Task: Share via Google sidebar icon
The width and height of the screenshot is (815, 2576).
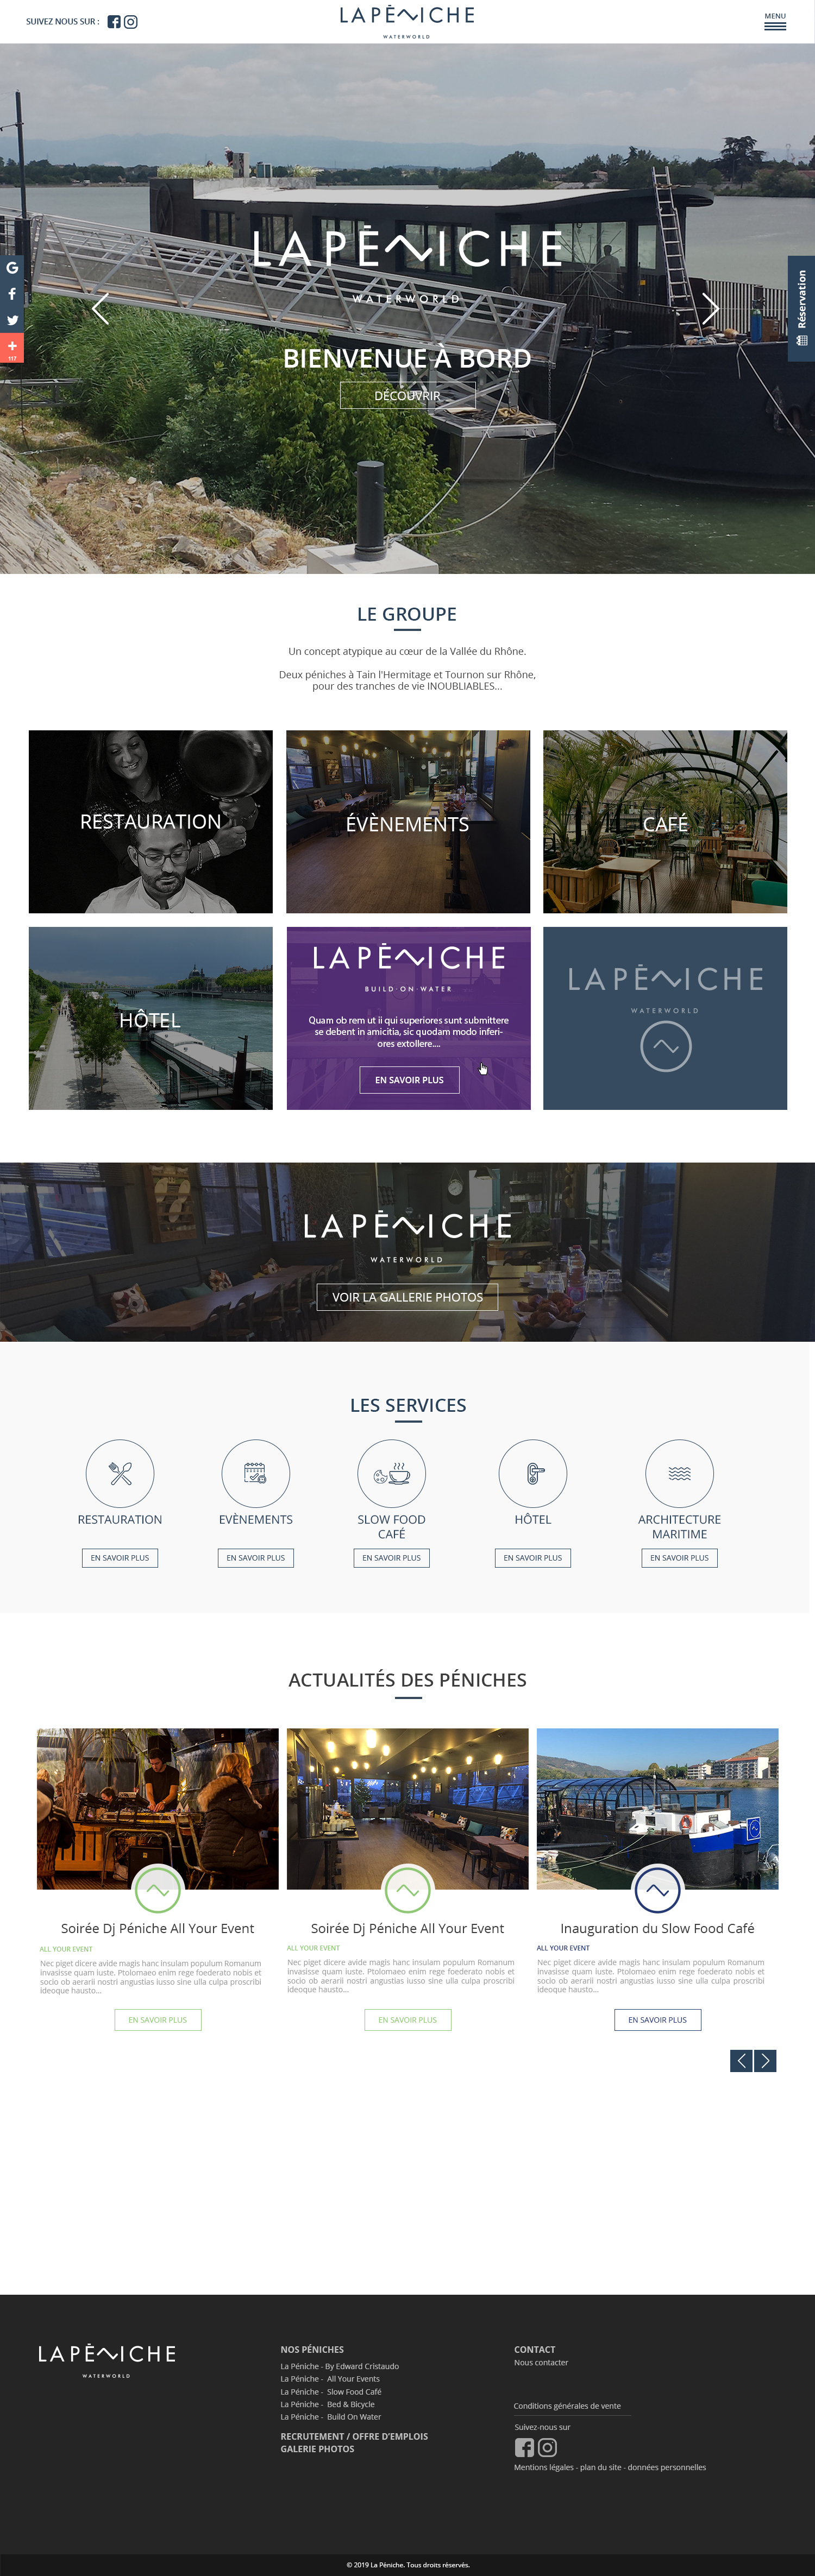Action: (12, 268)
